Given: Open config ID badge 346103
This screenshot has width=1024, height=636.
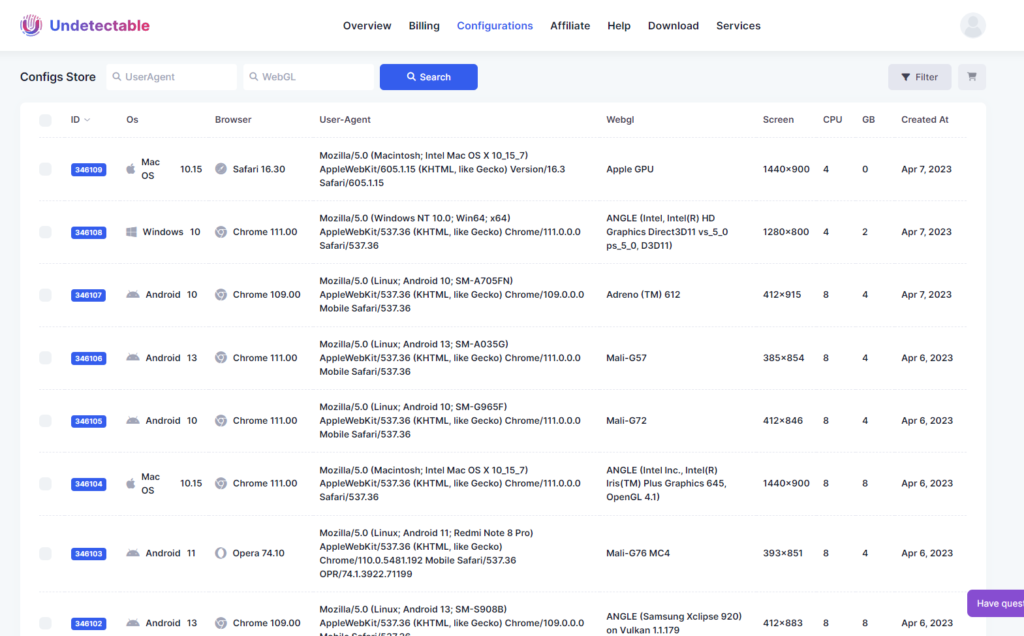Looking at the screenshot, I should 88,554.
